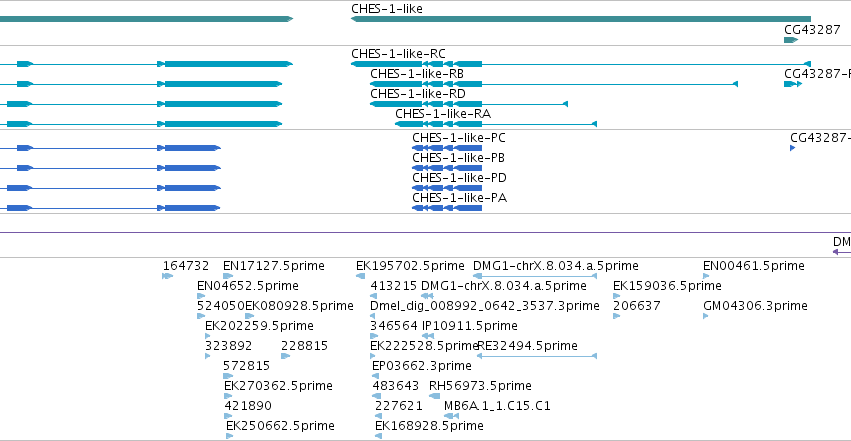Click the CHES-1-like-RA transcript label
851x441 pixels.
(x=443, y=114)
